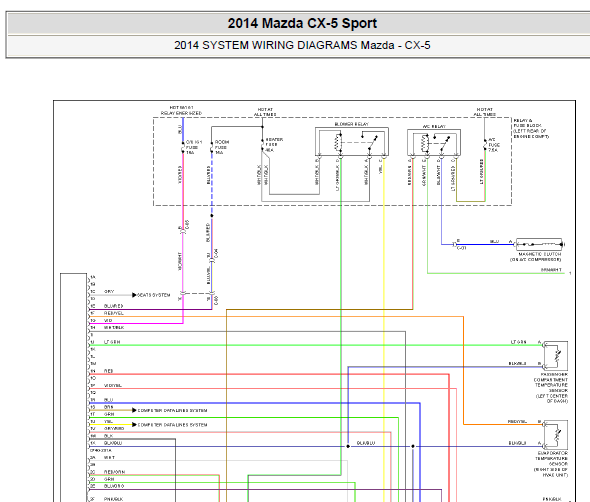
Task: Click the A/C FUSE 7.5A label
Action: pyautogui.click(x=494, y=145)
